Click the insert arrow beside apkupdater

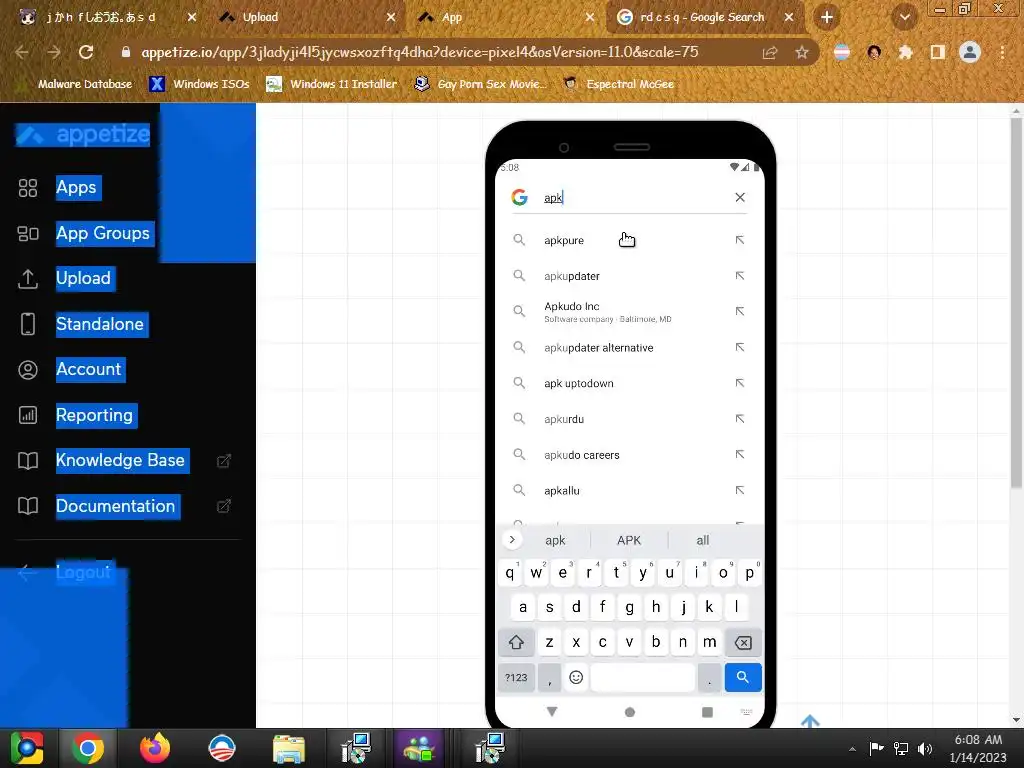point(740,276)
